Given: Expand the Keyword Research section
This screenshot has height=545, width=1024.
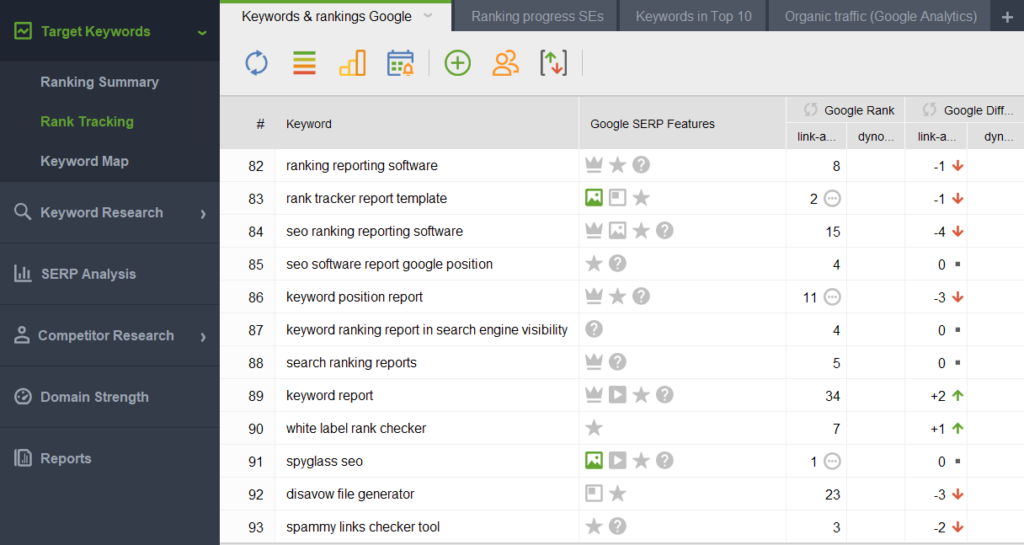Looking at the screenshot, I should click(203, 213).
